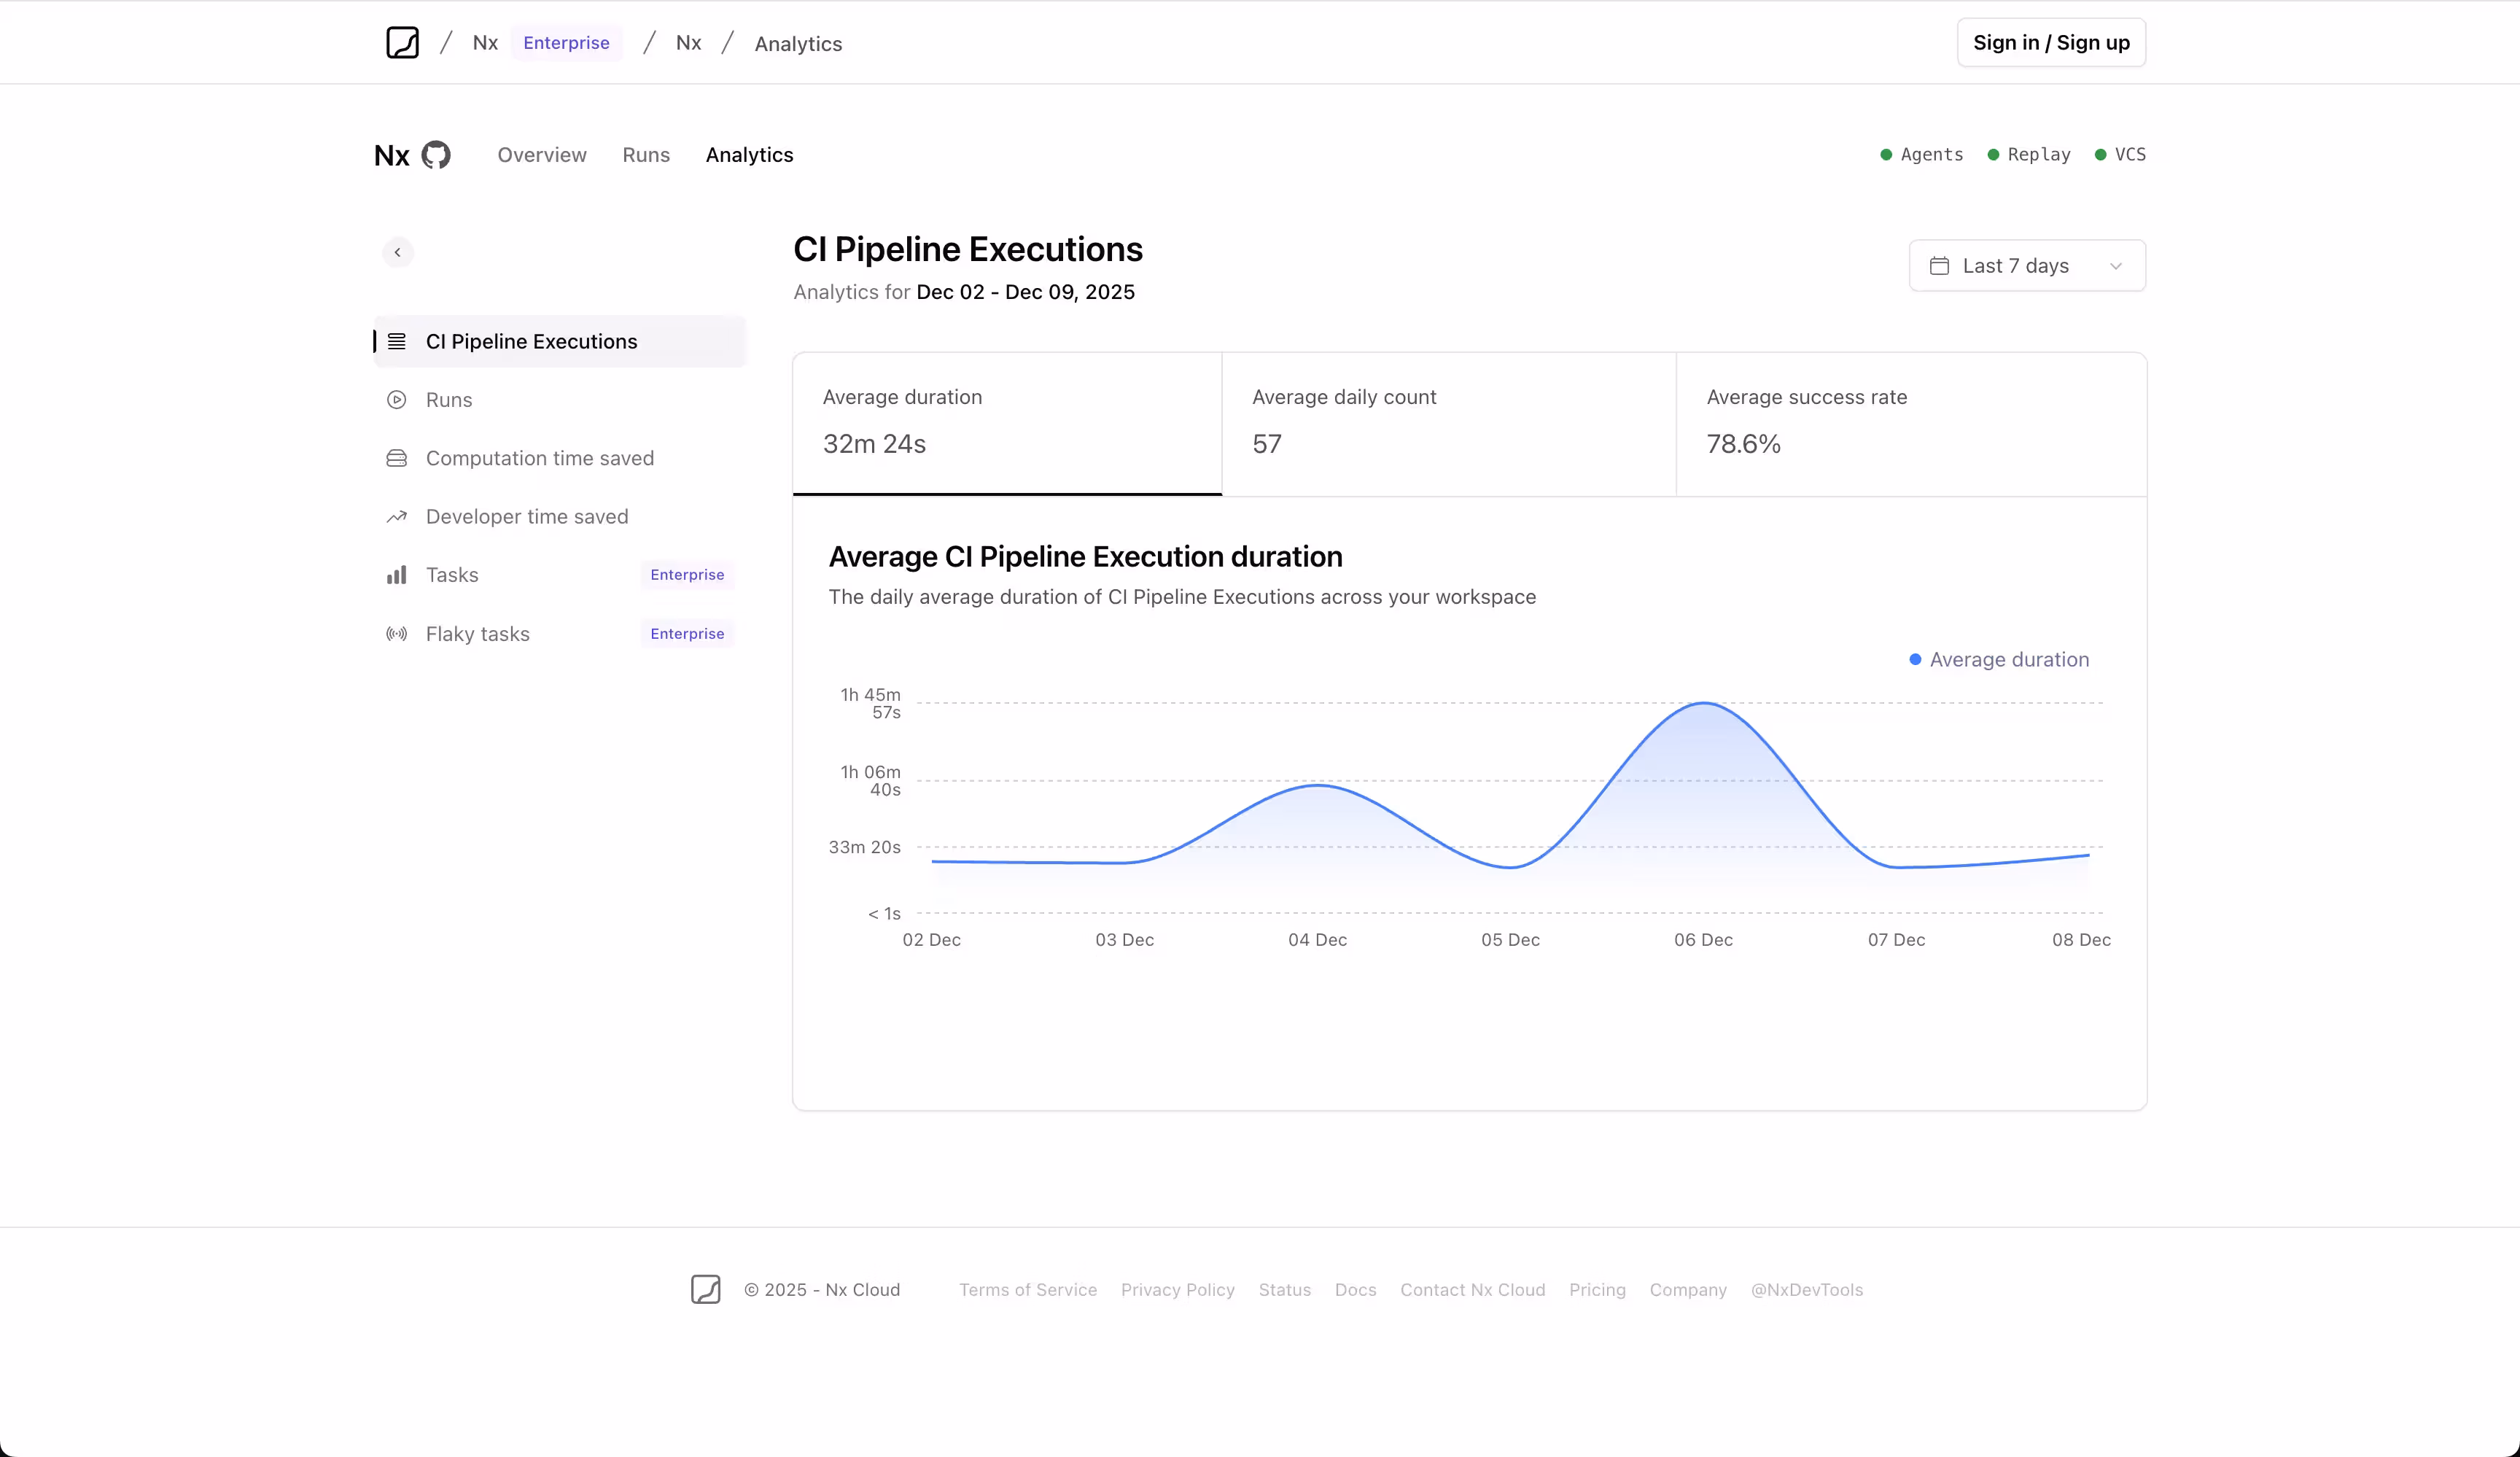Click the calendar icon in the date range picker
This screenshot has height=1457, width=2520.
pyautogui.click(x=1940, y=266)
